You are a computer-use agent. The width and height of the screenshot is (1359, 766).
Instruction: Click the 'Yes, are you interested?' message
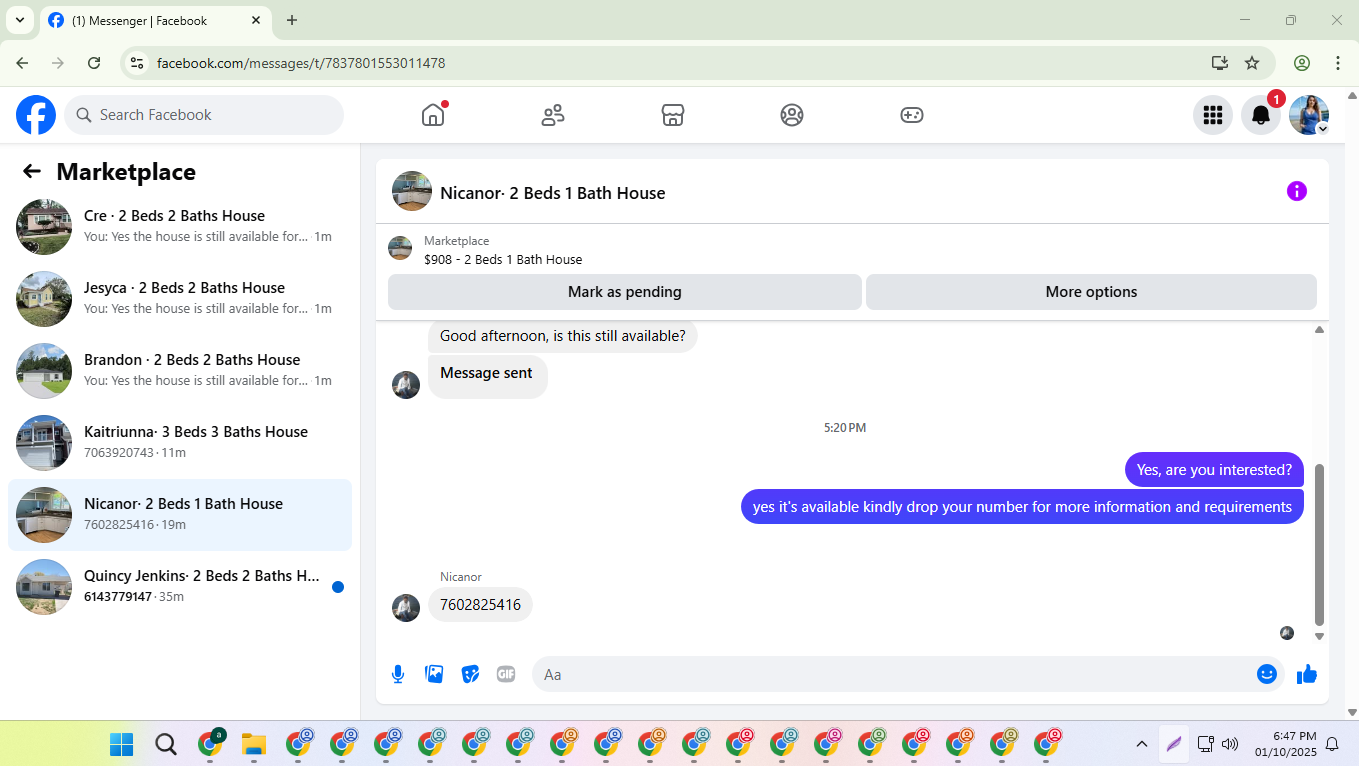1214,469
